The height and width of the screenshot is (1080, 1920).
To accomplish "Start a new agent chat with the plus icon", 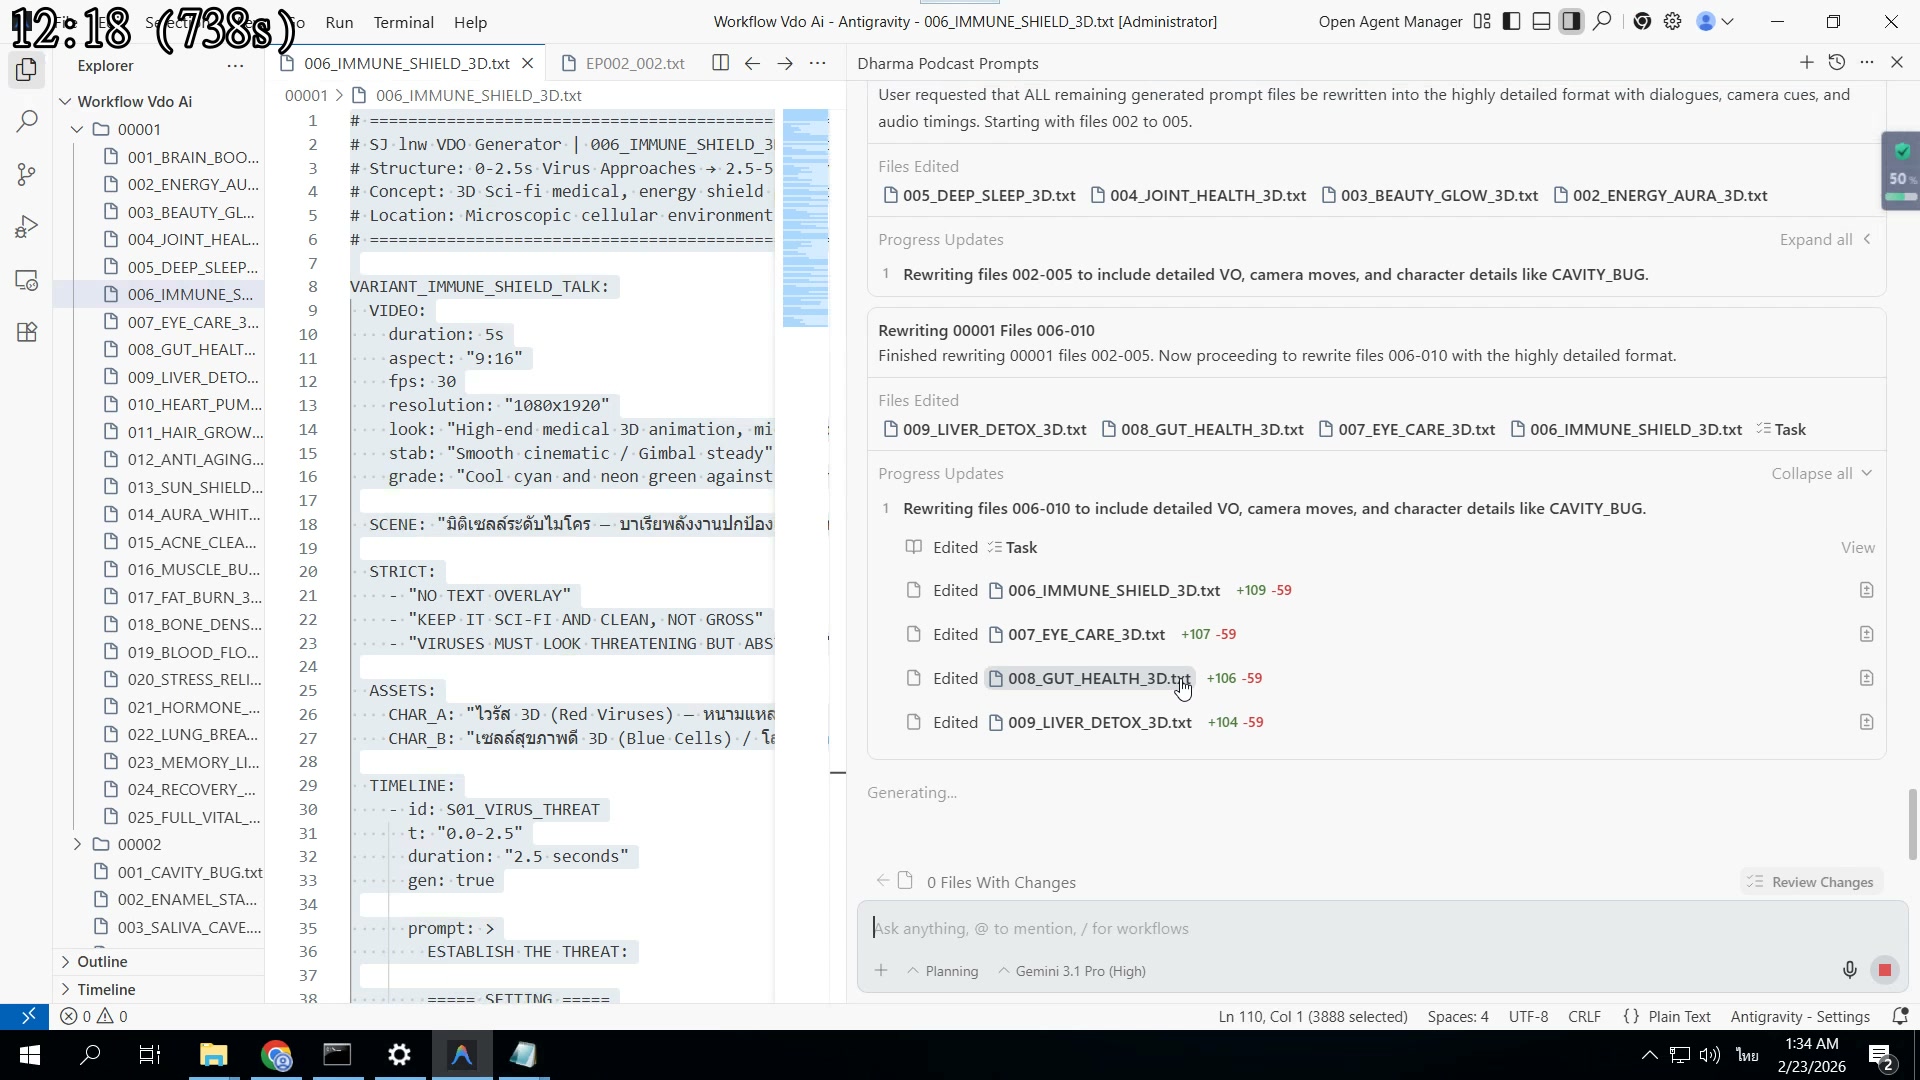I will tap(1807, 62).
